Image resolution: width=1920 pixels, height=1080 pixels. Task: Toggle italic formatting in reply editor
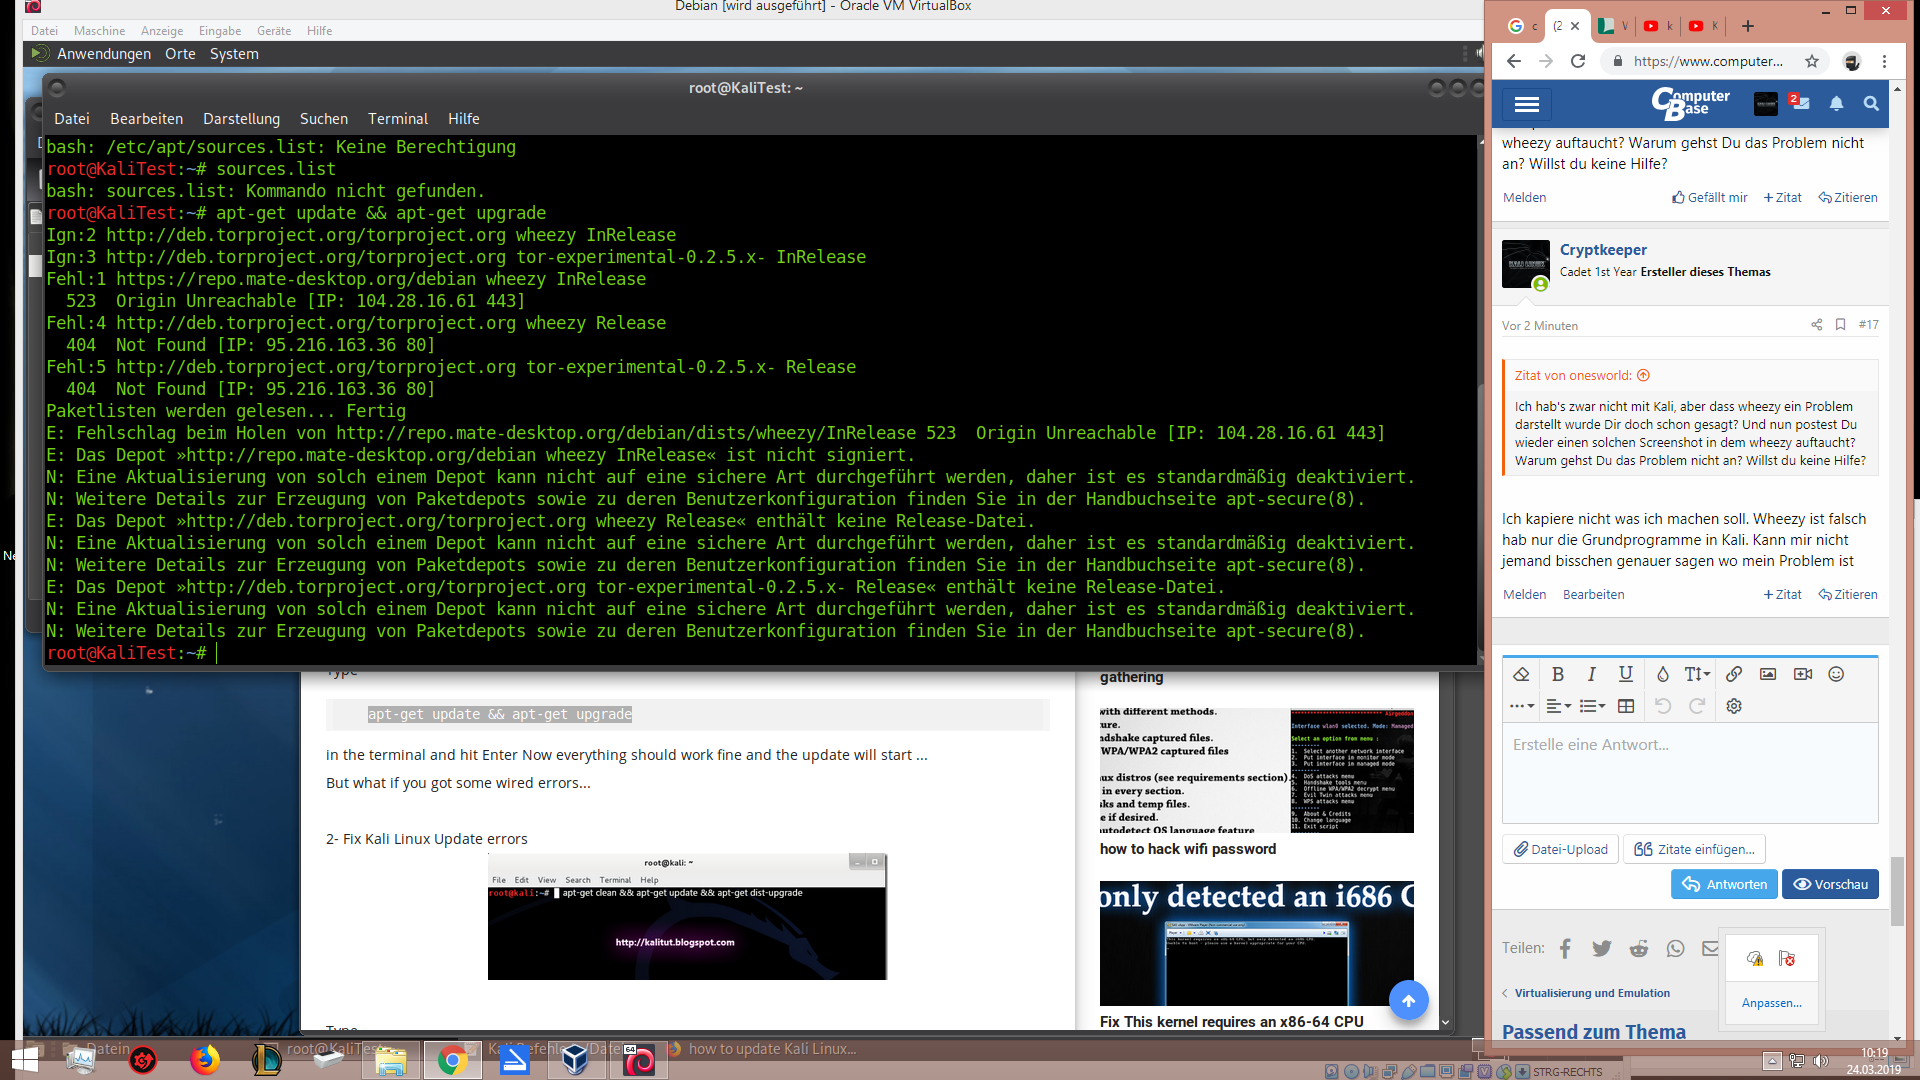(x=1591, y=674)
